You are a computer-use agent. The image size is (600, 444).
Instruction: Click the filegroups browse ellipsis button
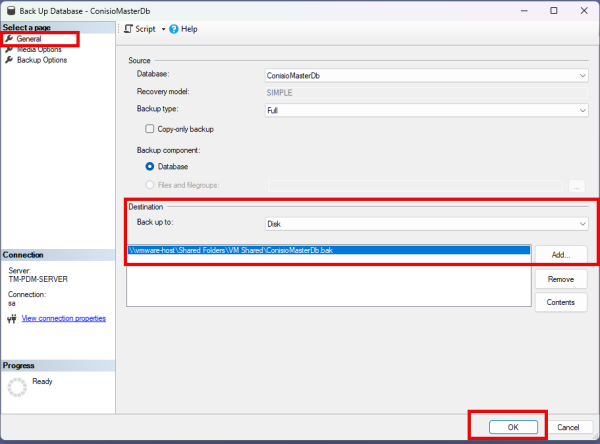tap(576, 186)
